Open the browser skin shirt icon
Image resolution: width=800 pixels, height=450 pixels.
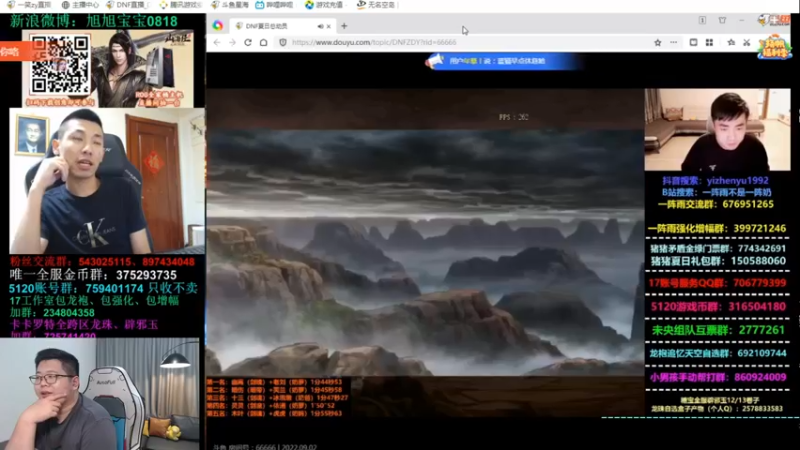pyautogui.click(x=722, y=20)
